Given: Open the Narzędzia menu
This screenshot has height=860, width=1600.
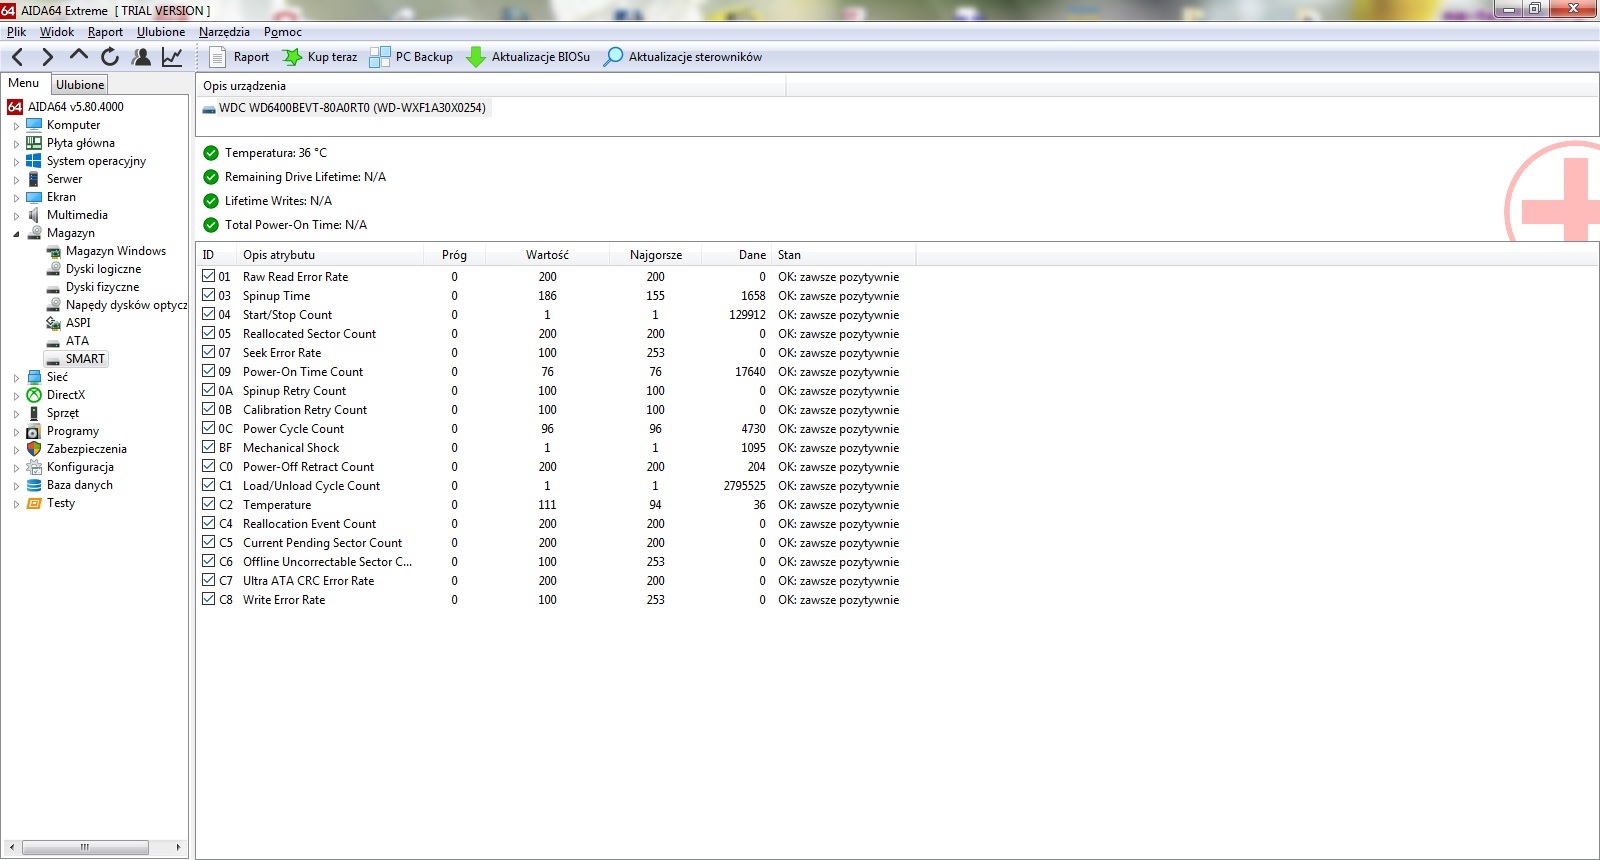Looking at the screenshot, I should [224, 32].
